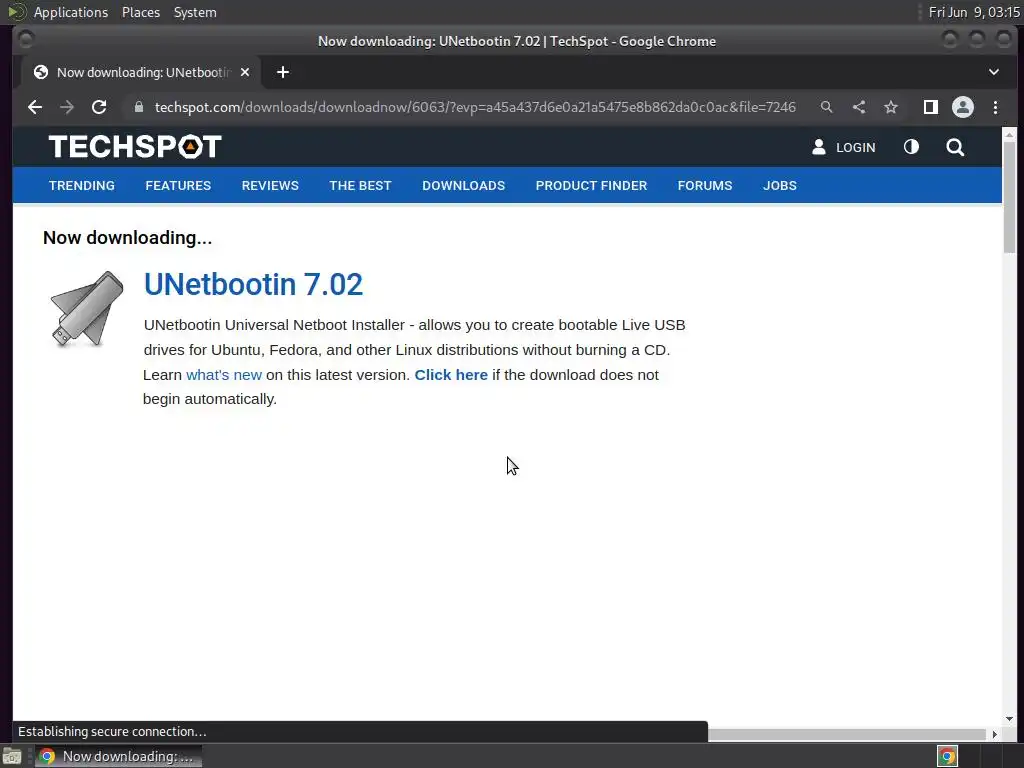Click the Chrome workspace icon in bottom panel
This screenshot has height=768, width=1024.
pyautogui.click(x=948, y=756)
